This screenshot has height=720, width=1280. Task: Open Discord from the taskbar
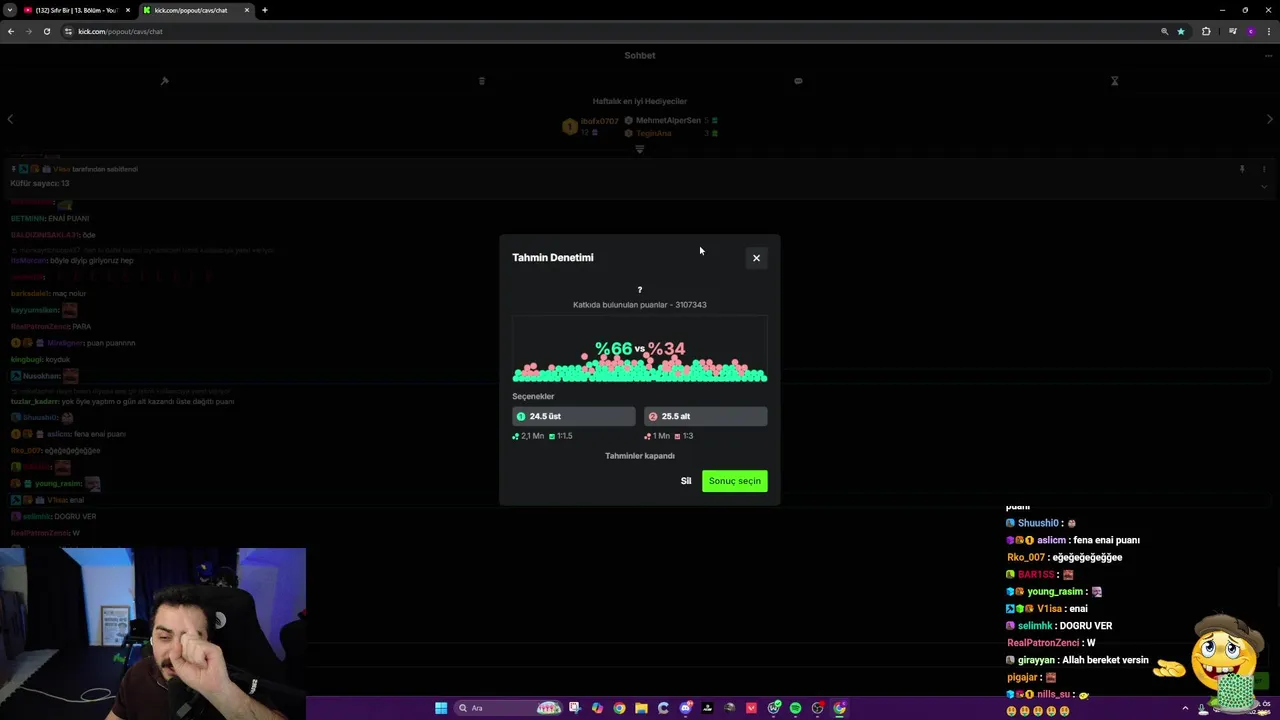[x=685, y=708]
